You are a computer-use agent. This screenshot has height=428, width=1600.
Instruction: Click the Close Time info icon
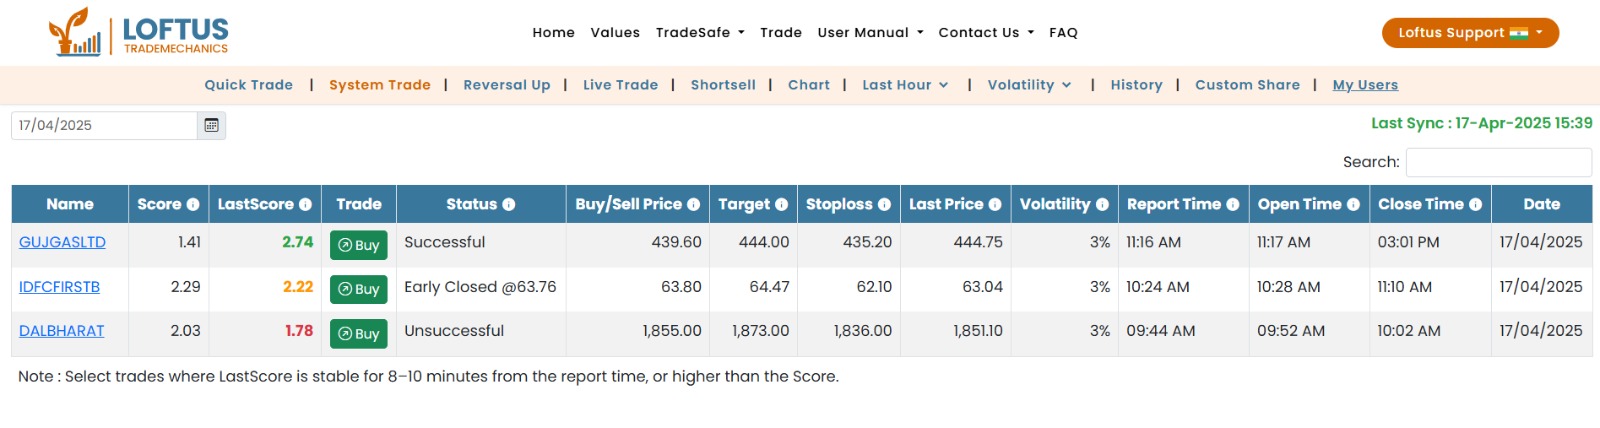pos(1475,204)
